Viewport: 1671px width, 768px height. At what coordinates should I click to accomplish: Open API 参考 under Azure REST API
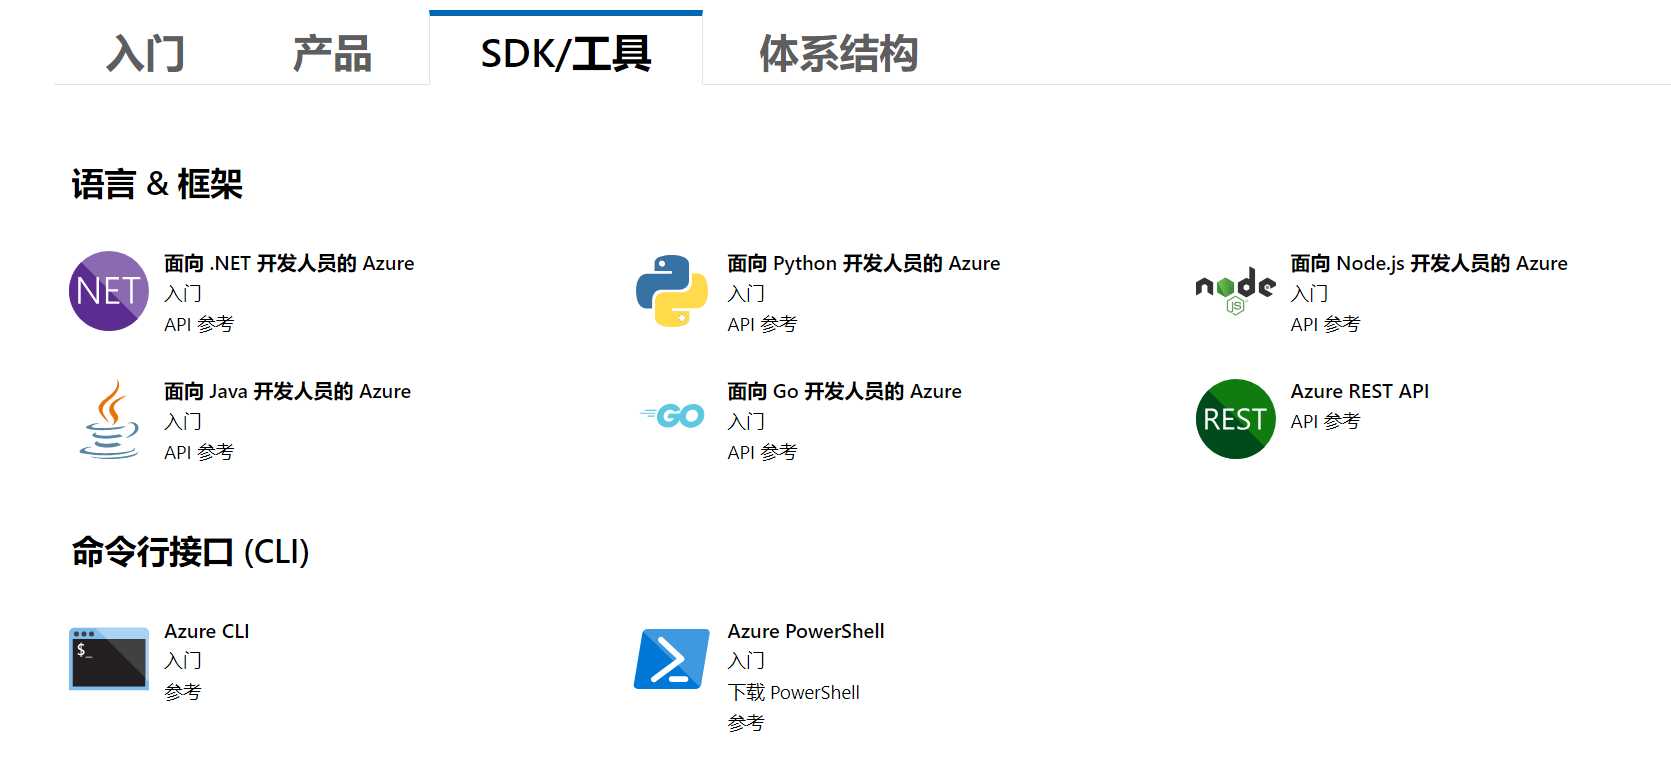pos(1325,421)
